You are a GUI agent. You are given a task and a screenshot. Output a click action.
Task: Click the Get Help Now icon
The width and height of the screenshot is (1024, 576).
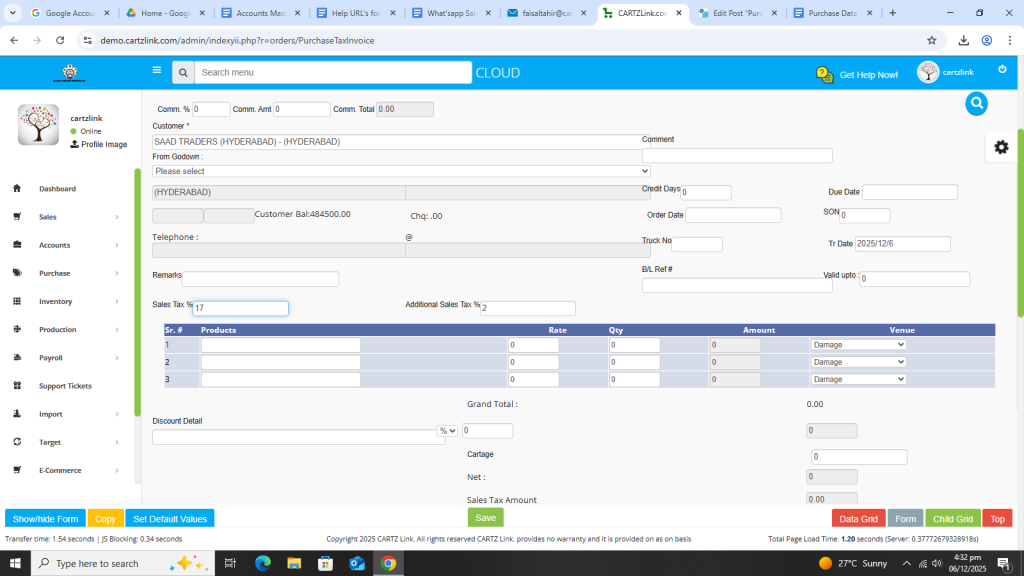(824, 74)
